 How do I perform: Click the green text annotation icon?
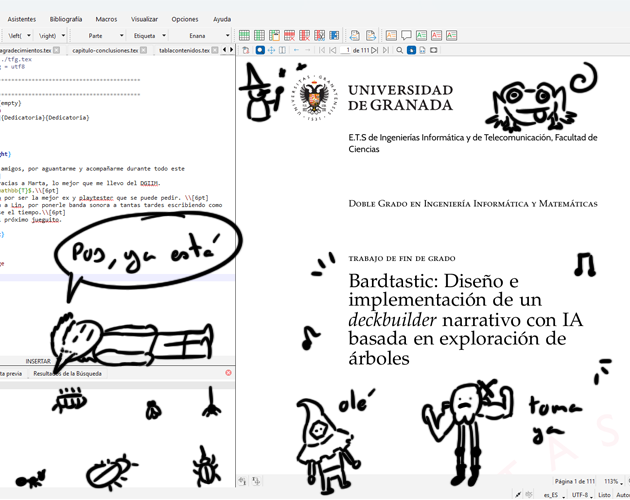421,35
